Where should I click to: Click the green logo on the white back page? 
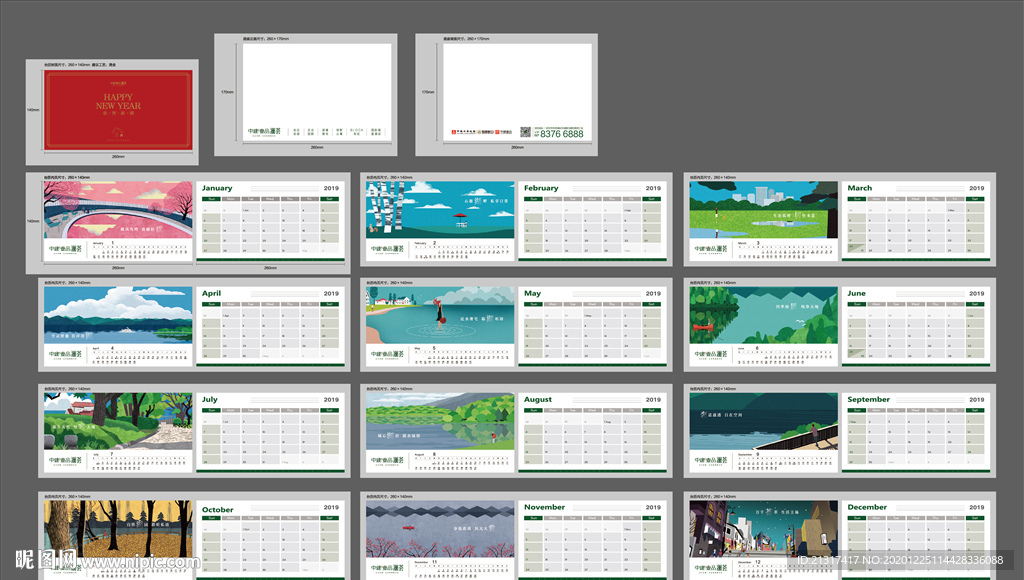(x=264, y=132)
